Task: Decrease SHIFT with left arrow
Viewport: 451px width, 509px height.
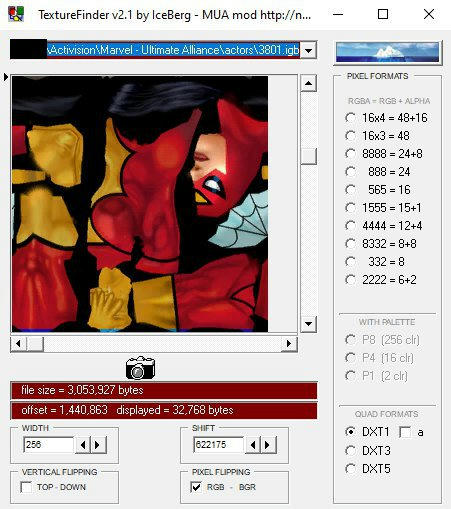Action: click(x=253, y=445)
